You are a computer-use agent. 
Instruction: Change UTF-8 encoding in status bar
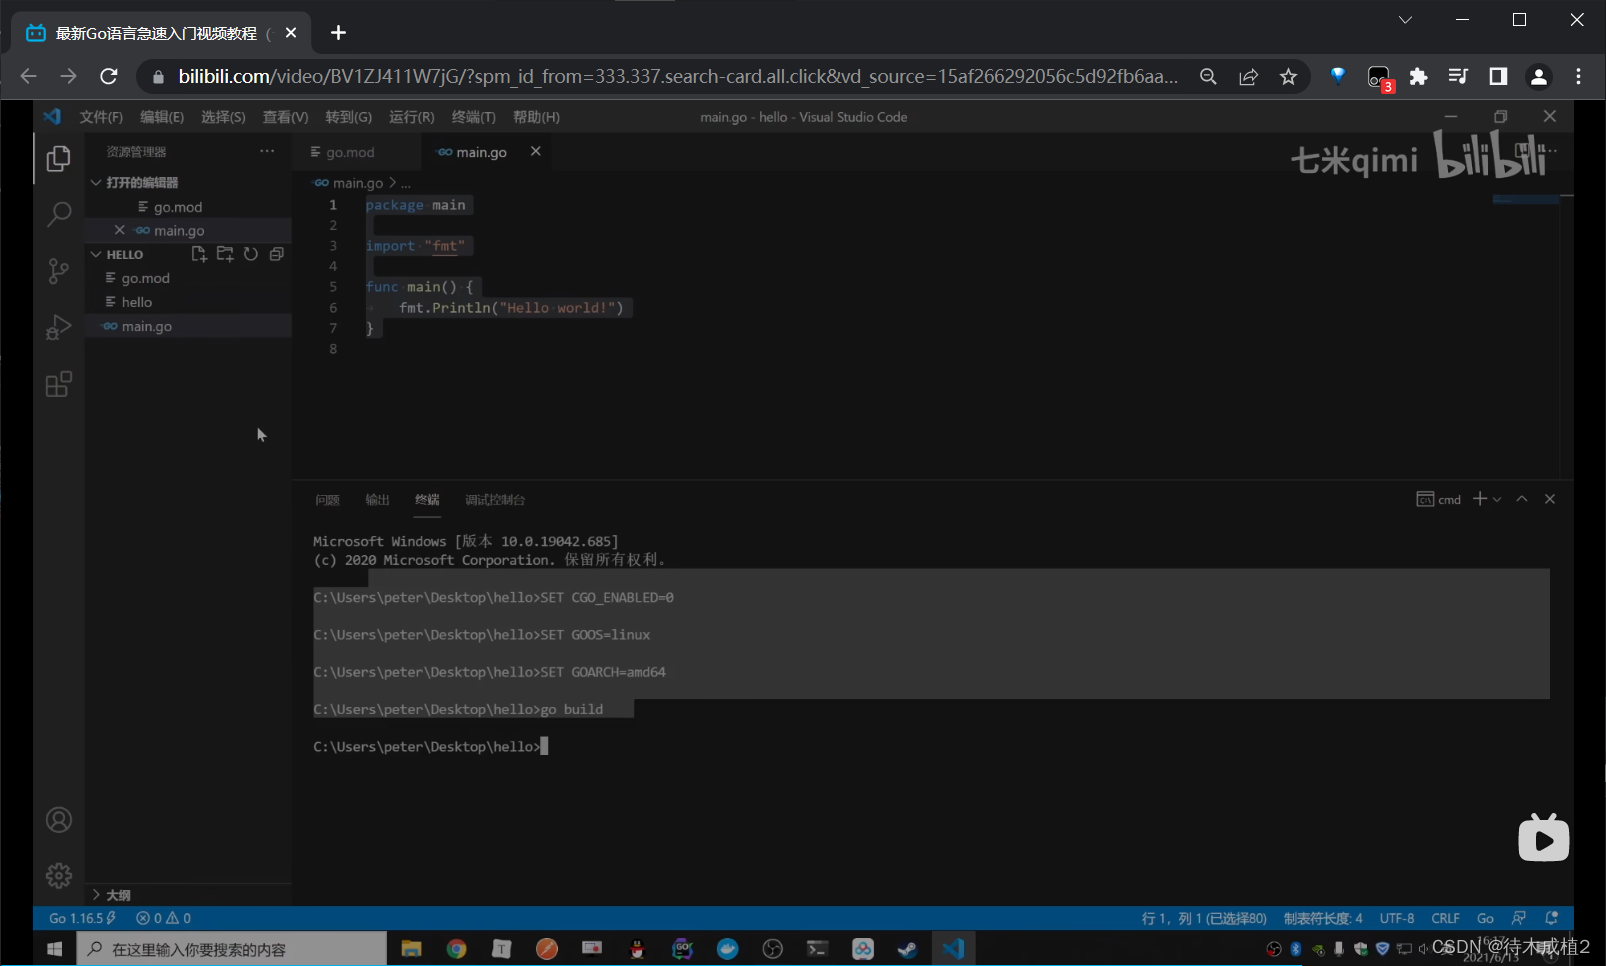coord(1397,918)
